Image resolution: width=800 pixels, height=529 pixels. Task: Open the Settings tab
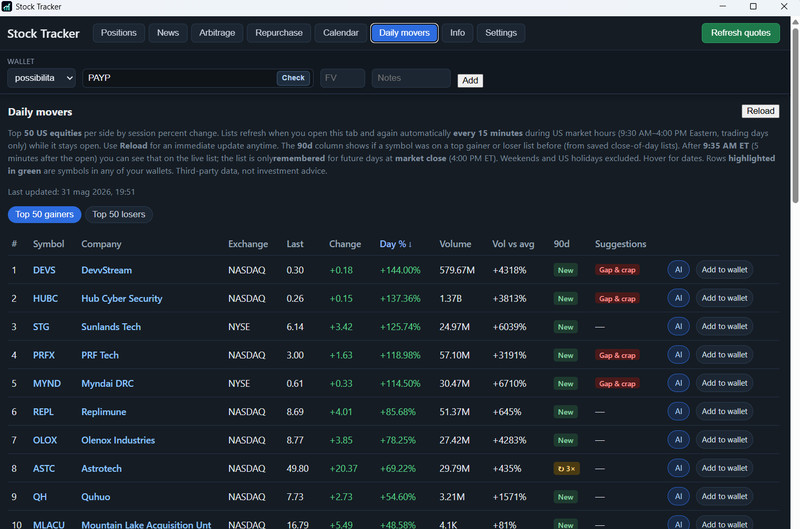(501, 33)
